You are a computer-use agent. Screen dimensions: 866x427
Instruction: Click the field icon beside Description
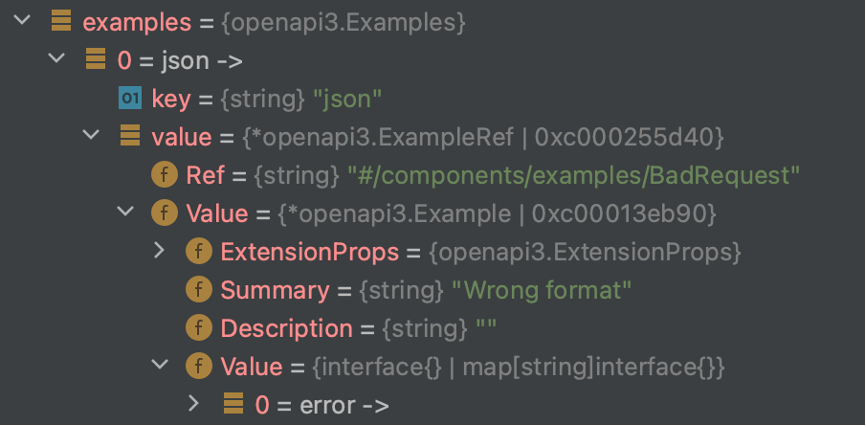199,328
